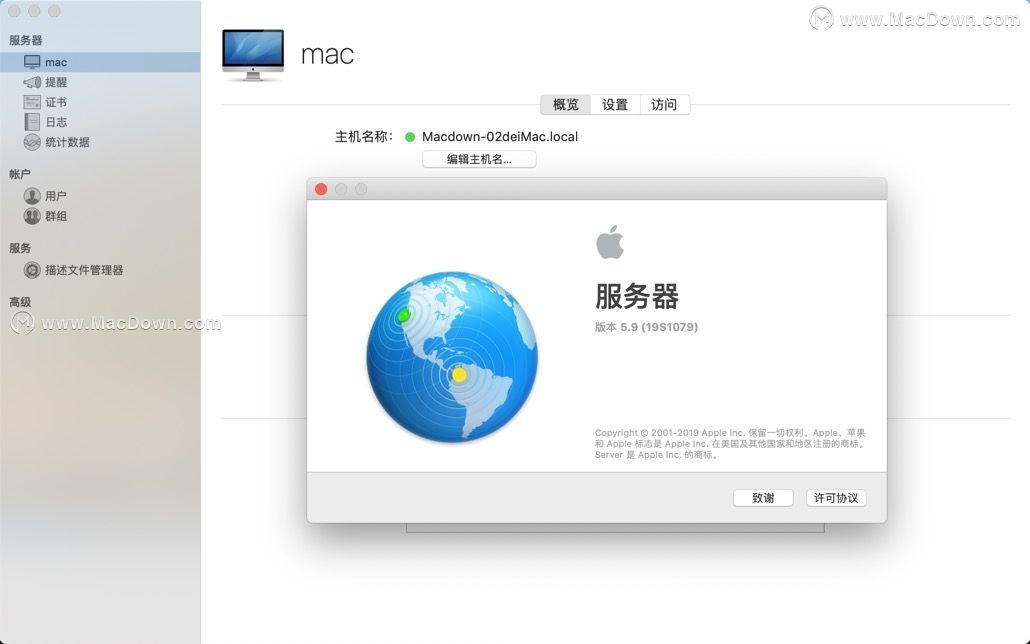Close the About 服务器 dialog

coord(321,189)
